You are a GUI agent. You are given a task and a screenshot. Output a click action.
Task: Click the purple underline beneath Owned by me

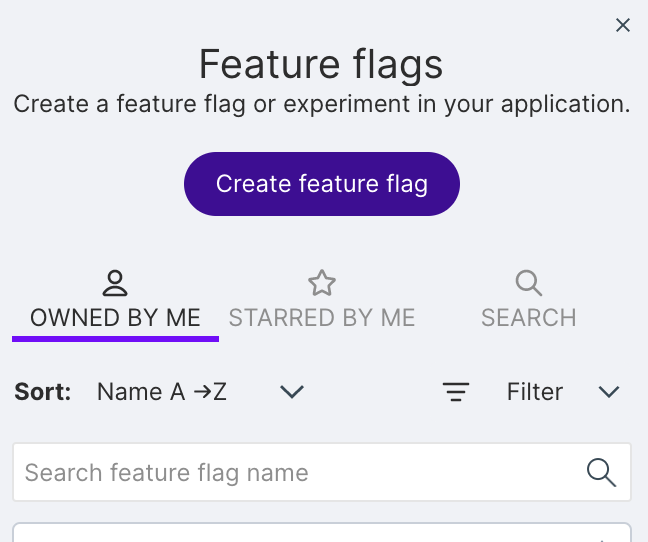tap(115, 339)
